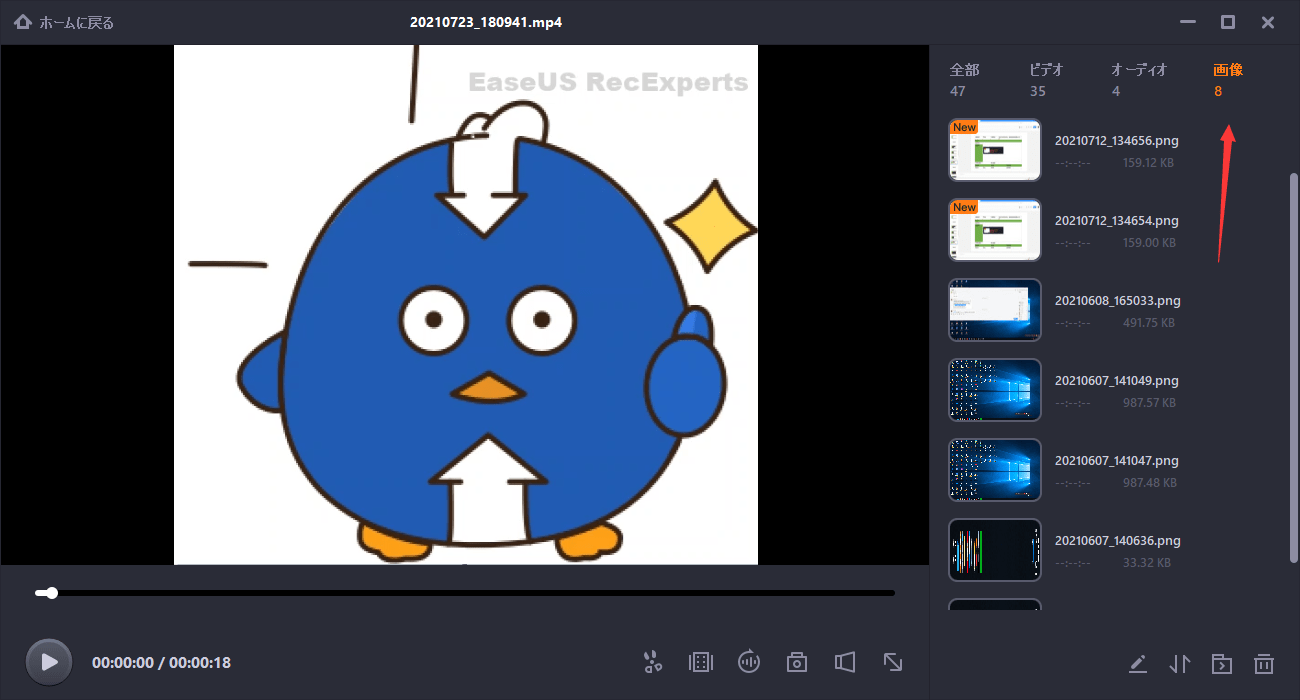This screenshot has height=700, width=1300.
Task: Switch to the オーディオ tab
Action: click(1139, 79)
